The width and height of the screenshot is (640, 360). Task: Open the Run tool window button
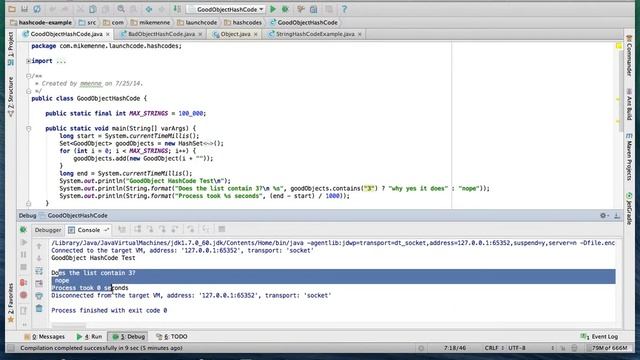pyautogui.click(x=89, y=337)
